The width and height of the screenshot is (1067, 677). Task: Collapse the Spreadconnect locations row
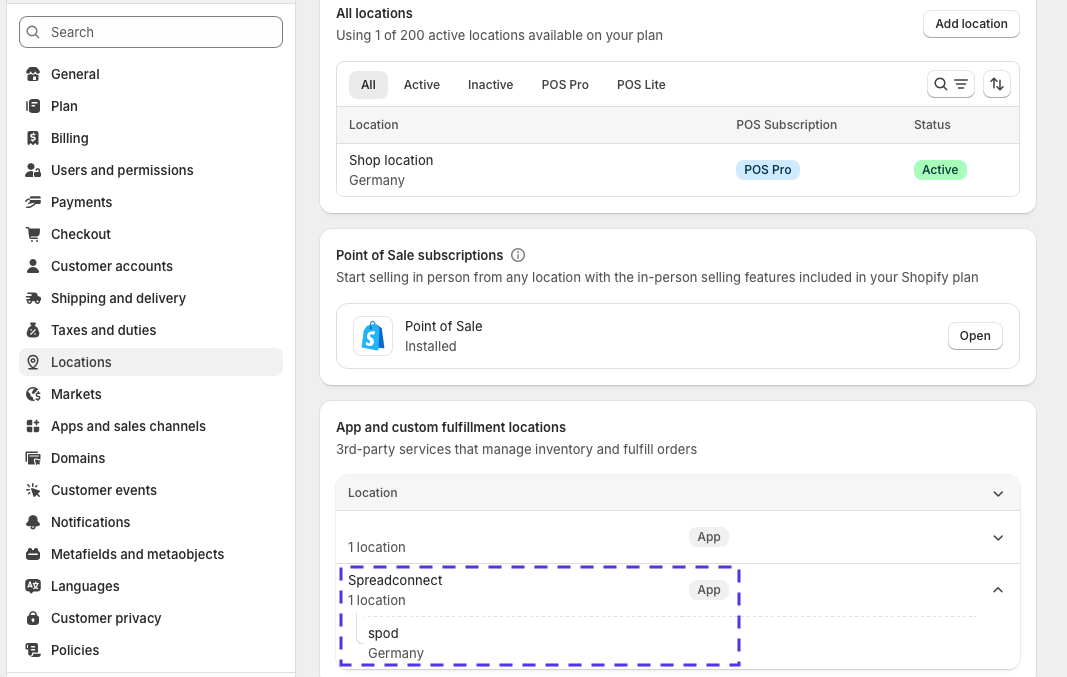[998, 589]
